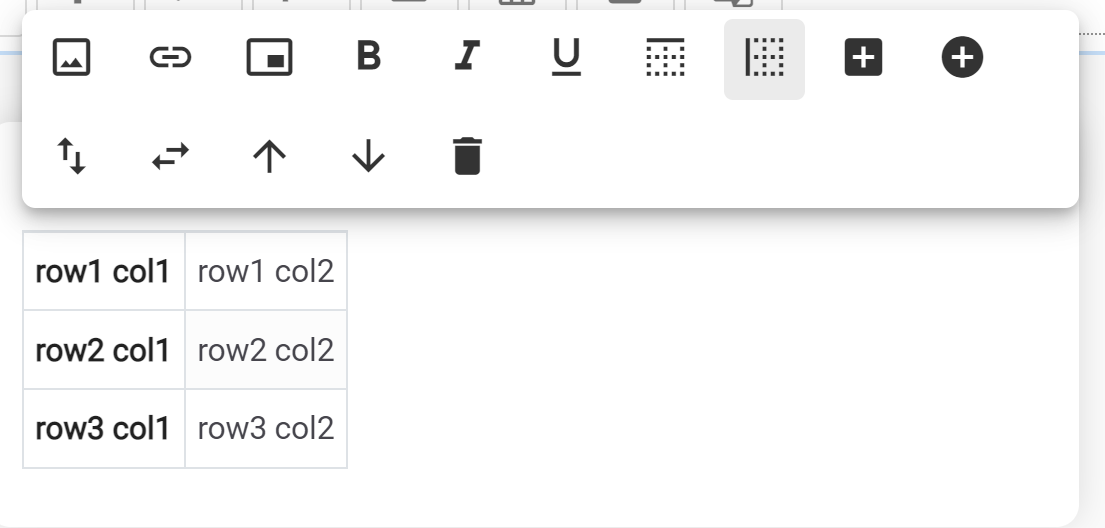Toggle bold formatting
The height and width of the screenshot is (528, 1105).
[369, 58]
